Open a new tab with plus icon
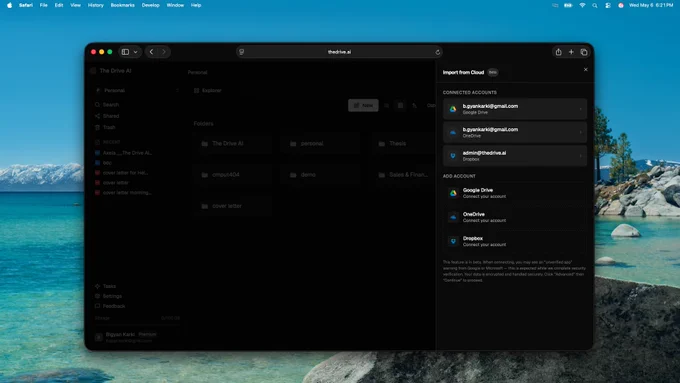This screenshot has width=680, height=383. (x=571, y=52)
